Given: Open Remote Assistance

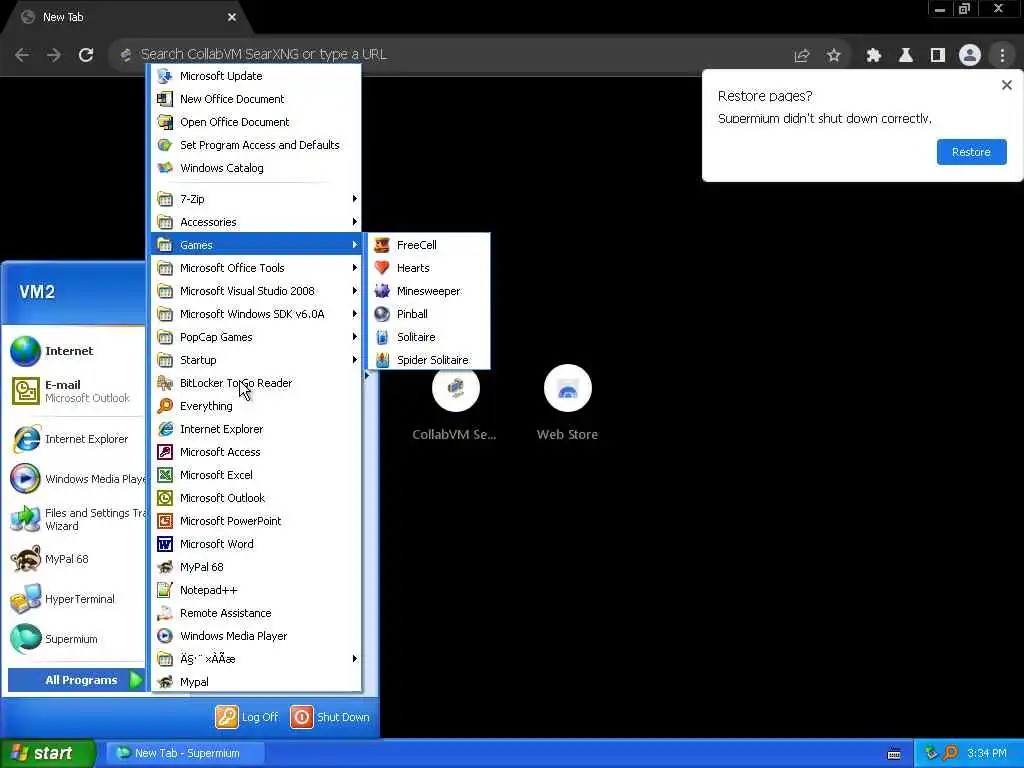Looking at the screenshot, I should pyautogui.click(x=256, y=613).
